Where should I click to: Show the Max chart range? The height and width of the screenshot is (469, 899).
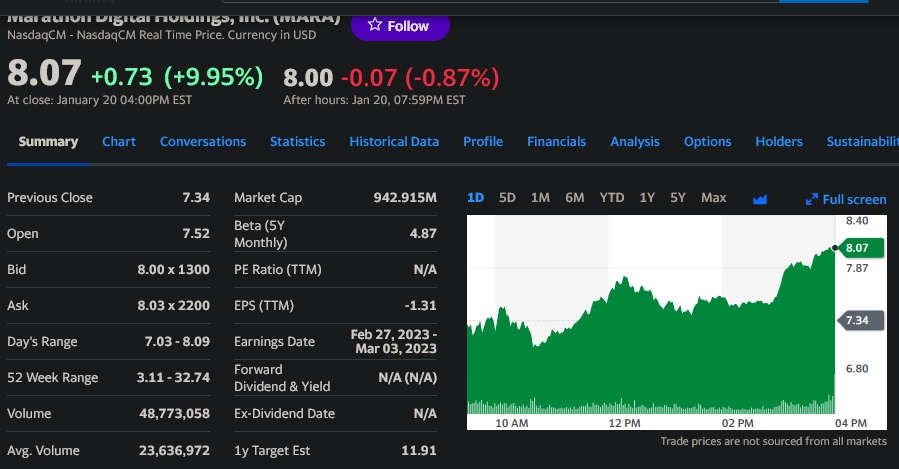click(x=714, y=198)
